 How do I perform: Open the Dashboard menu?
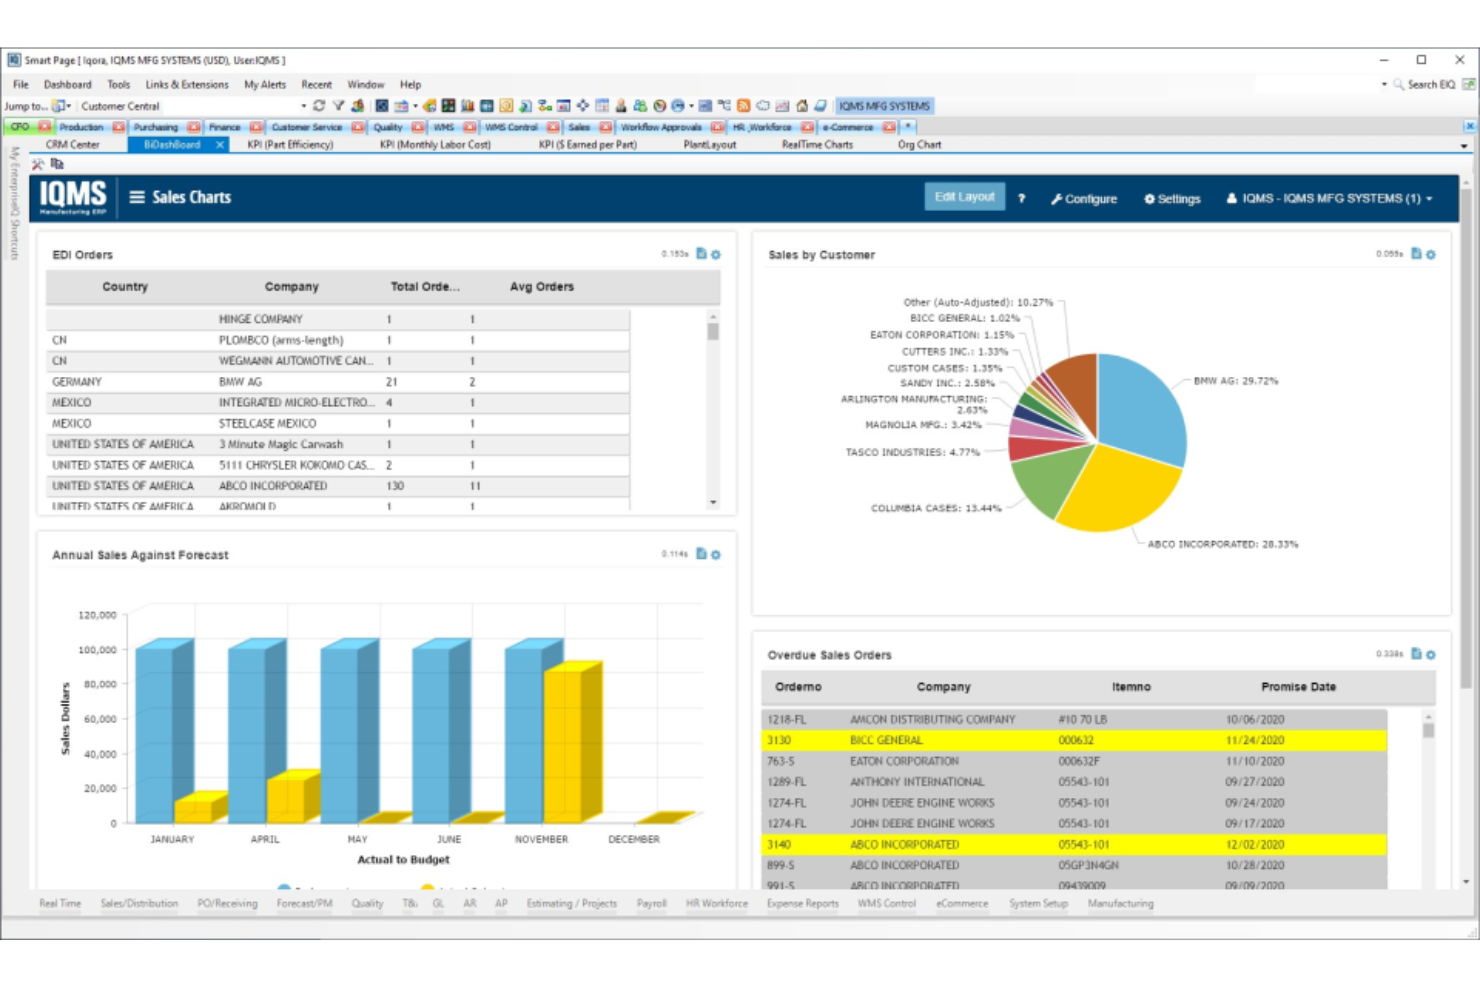click(67, 84)
